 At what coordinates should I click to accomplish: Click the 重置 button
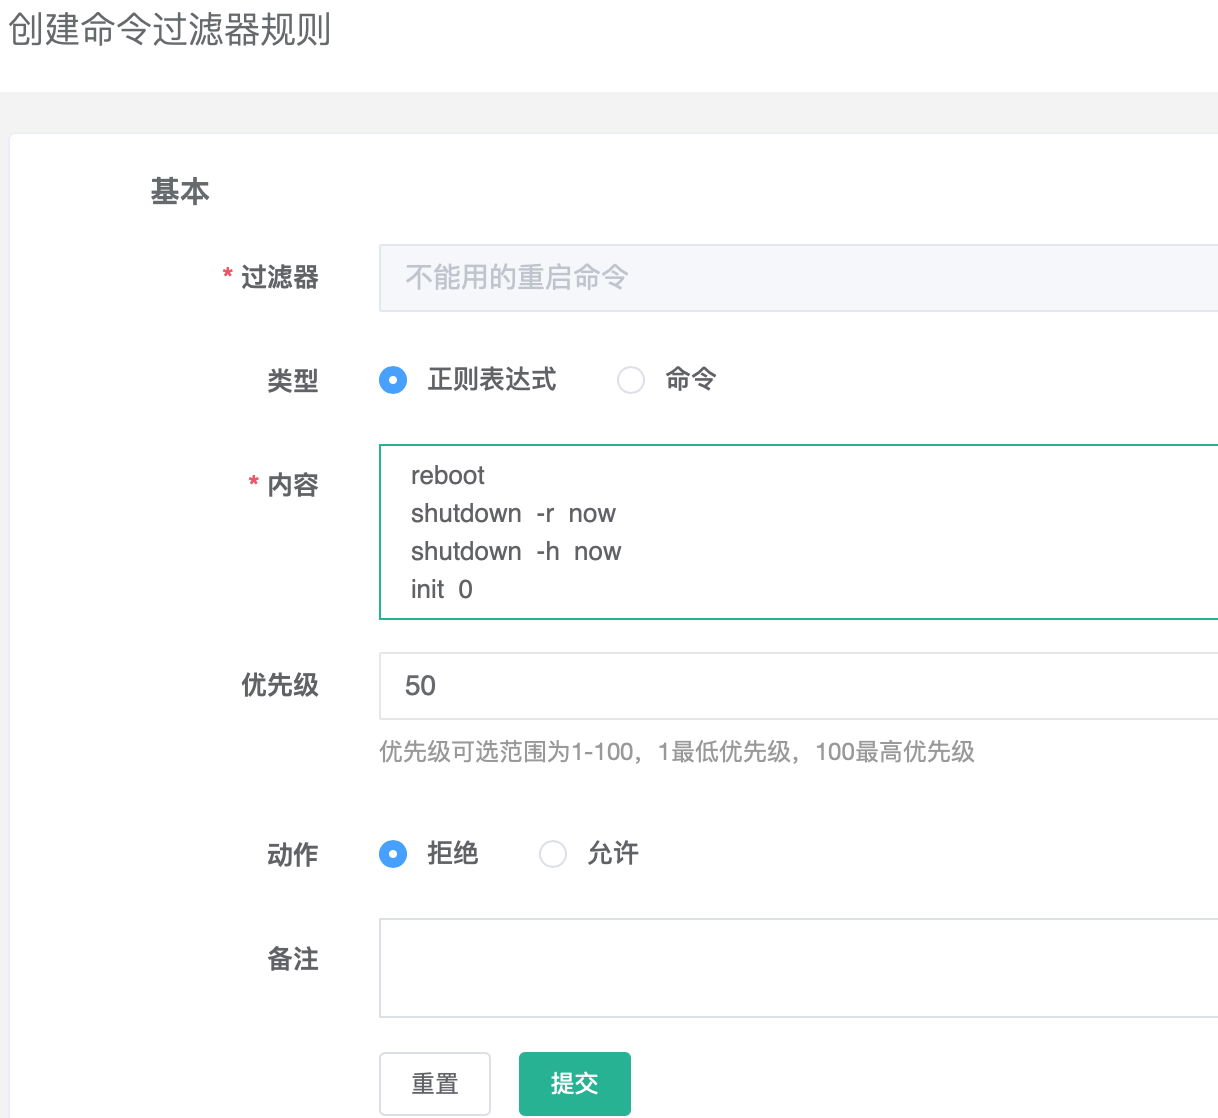tap(435, 1083)
